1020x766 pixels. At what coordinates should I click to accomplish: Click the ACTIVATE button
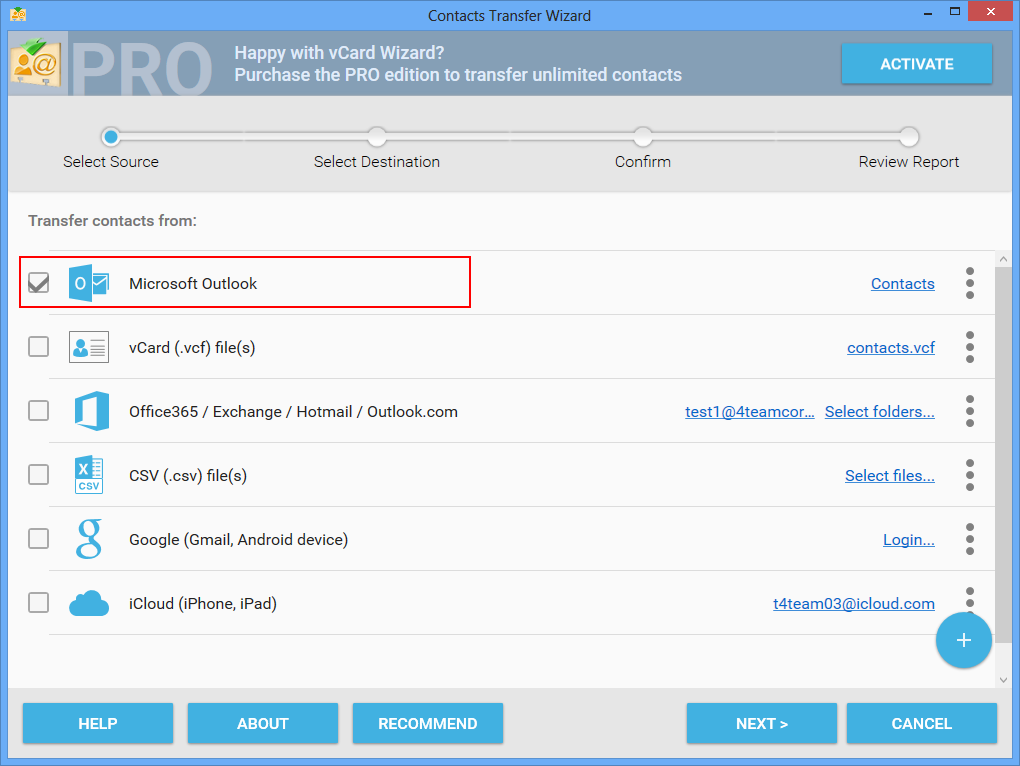point(917,64)
